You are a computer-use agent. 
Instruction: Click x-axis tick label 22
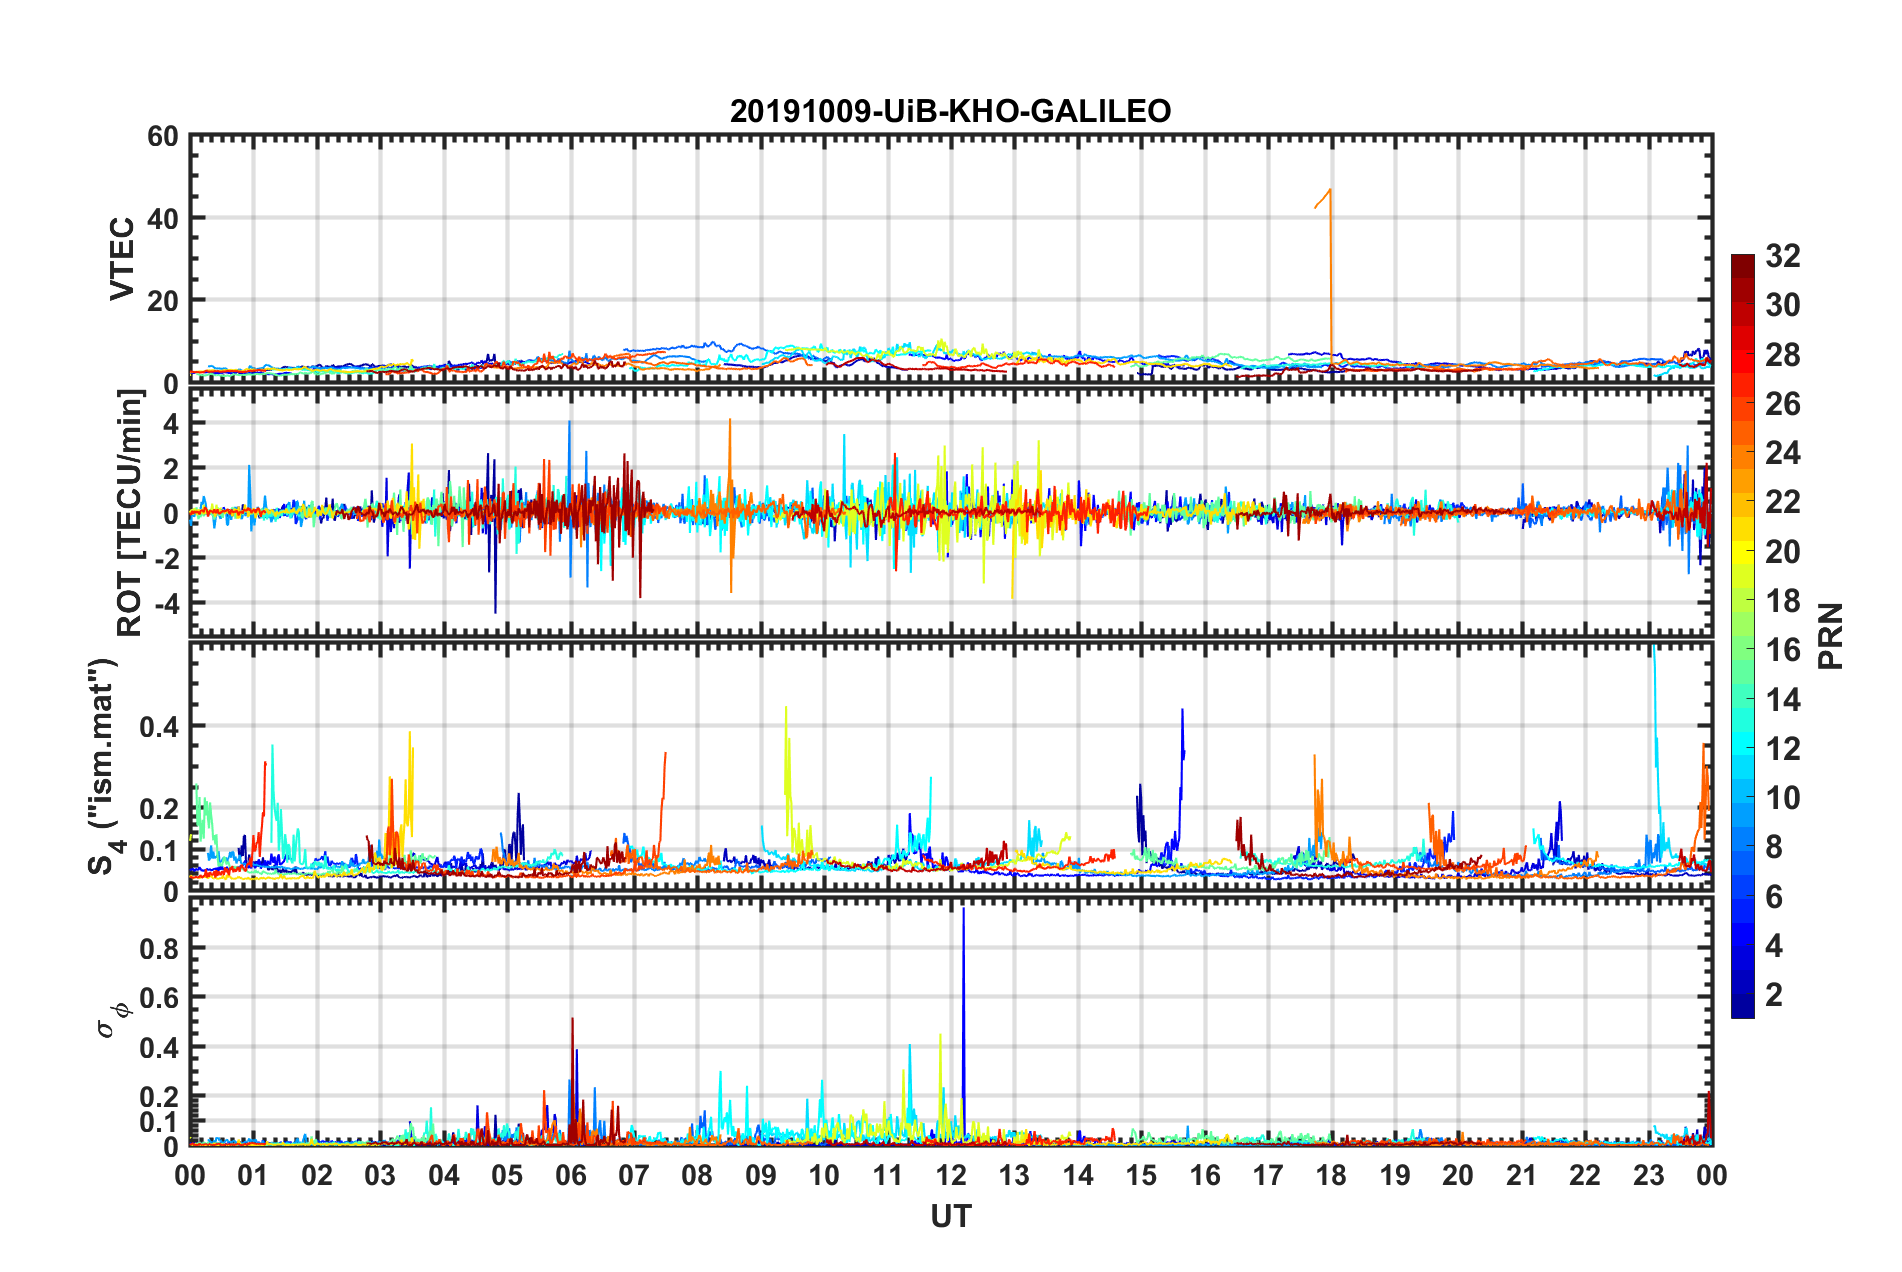(1585, 1175)
